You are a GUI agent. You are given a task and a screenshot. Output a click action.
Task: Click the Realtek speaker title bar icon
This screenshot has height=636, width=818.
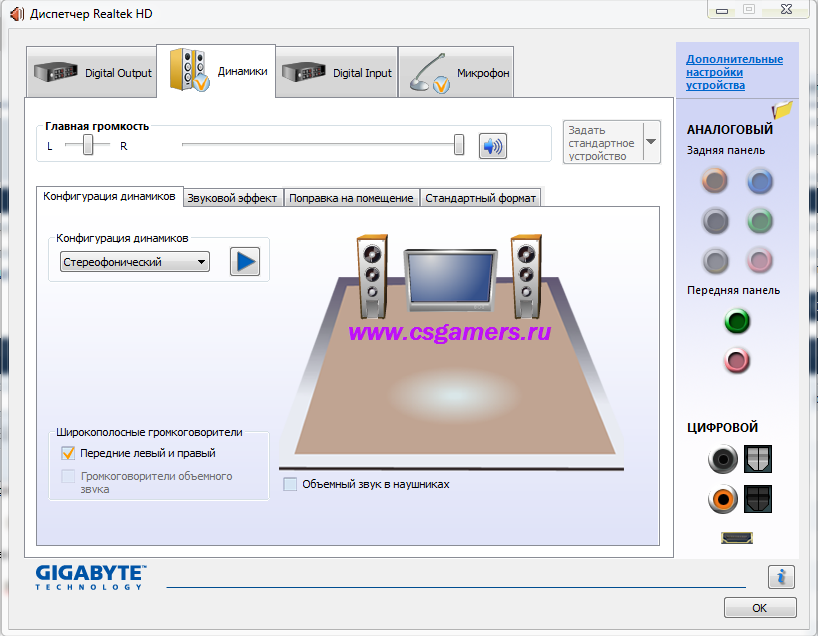coord(17,14)
